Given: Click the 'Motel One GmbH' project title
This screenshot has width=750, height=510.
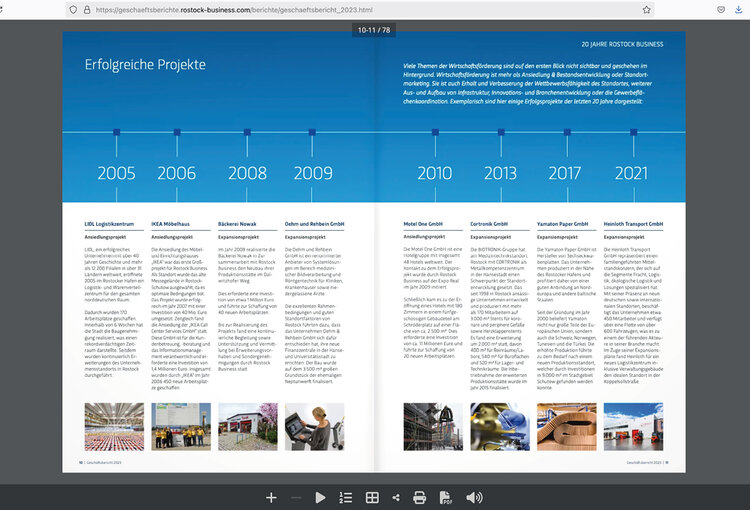Looking at the screenshot, I should click(423, 224).
